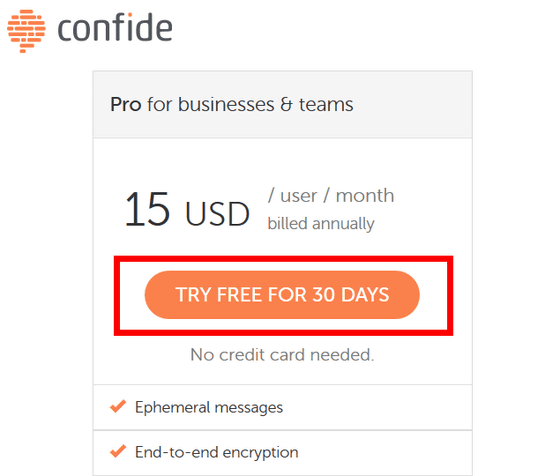Select the Ephemeral messages feature label

point(209,407)
